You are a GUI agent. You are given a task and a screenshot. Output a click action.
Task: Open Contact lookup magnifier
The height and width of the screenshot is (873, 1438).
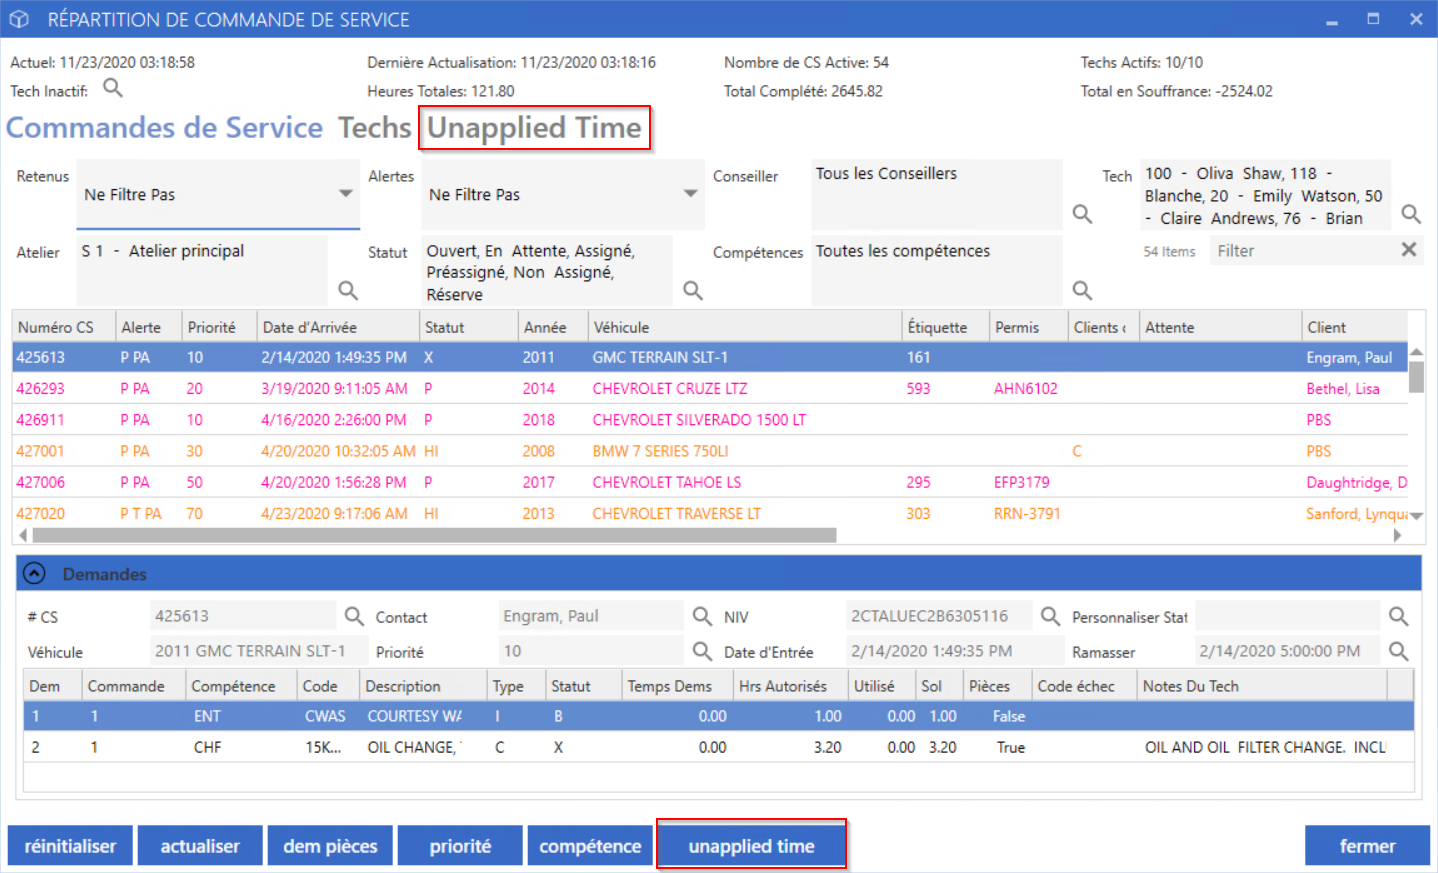click(x=702, y=616)
